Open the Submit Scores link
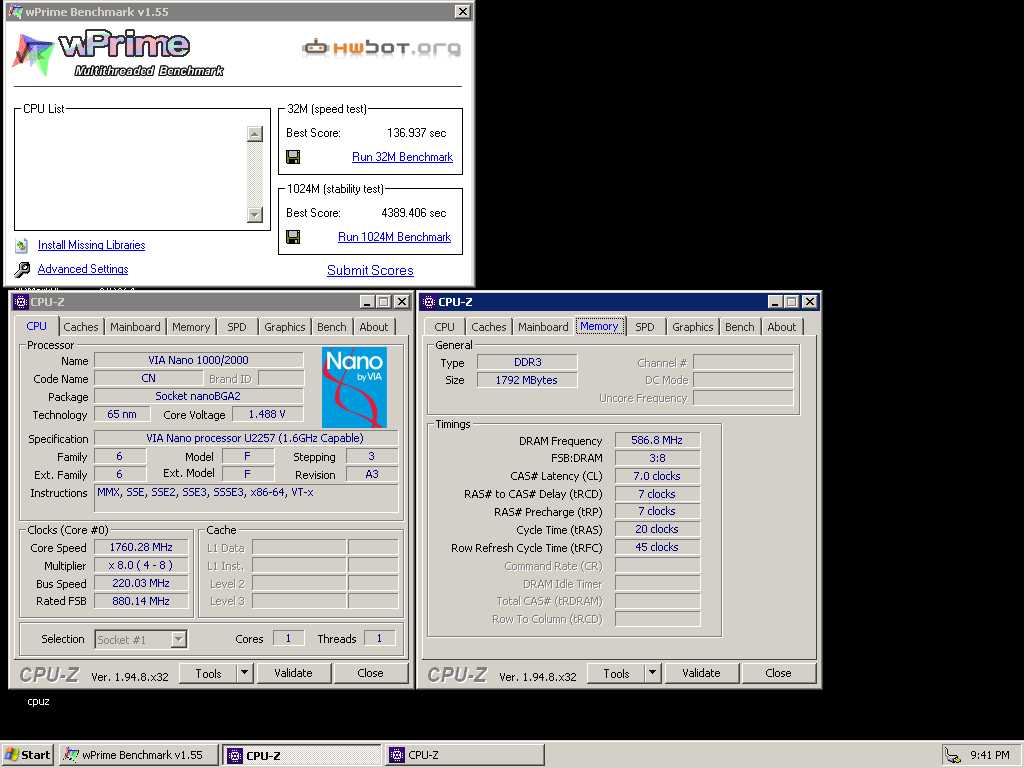 point(370,270)
